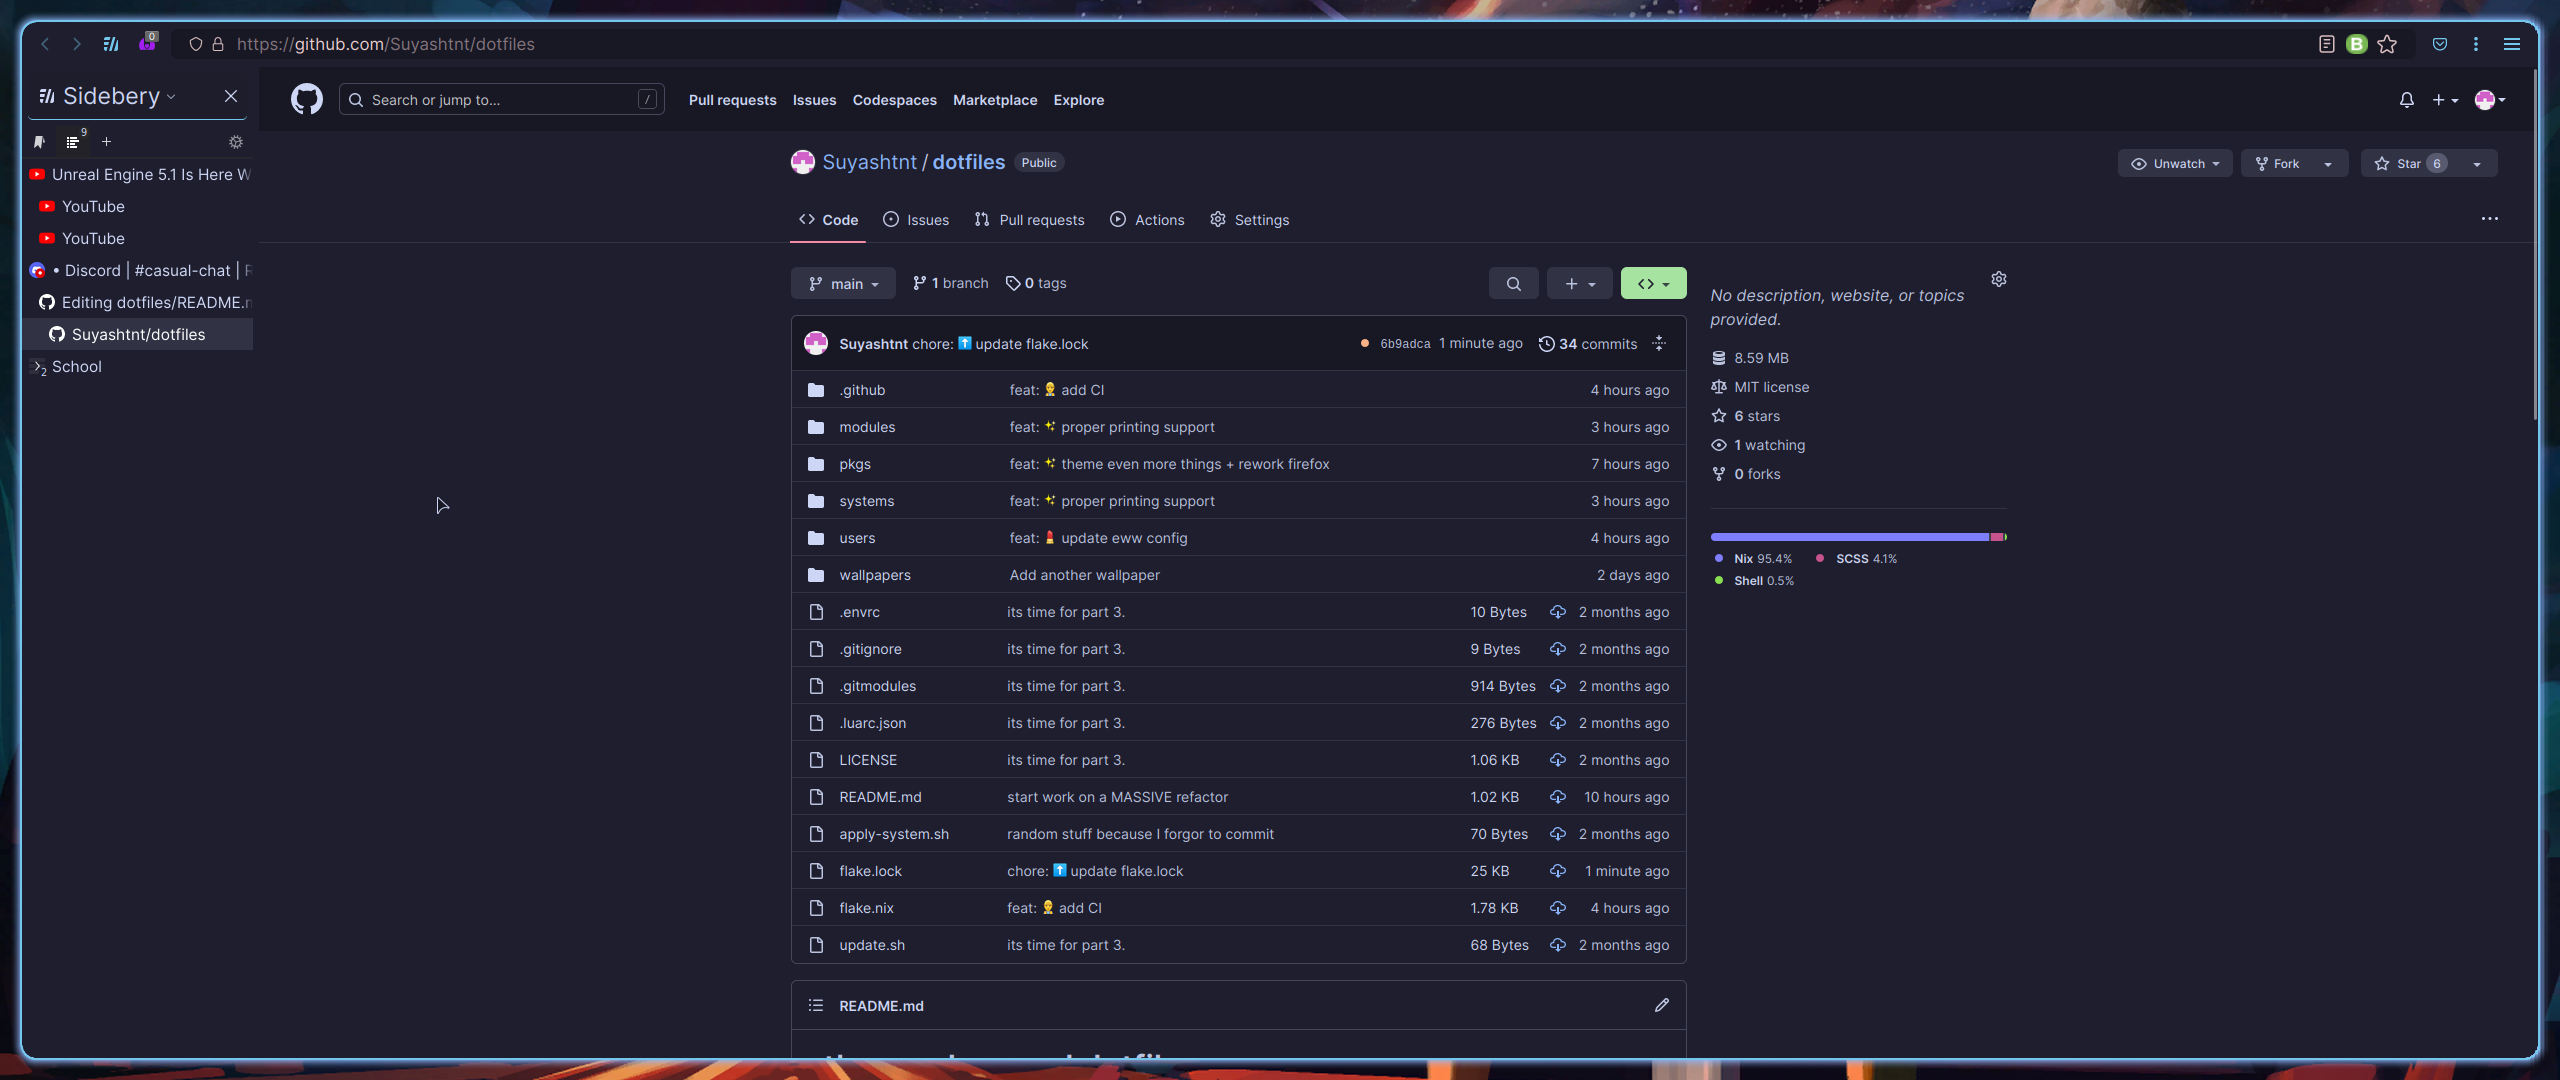Image resolution: width=2560 pixels, height=1080 pixels.
Task: Open the main branch selector
Action: click(843, 284)
